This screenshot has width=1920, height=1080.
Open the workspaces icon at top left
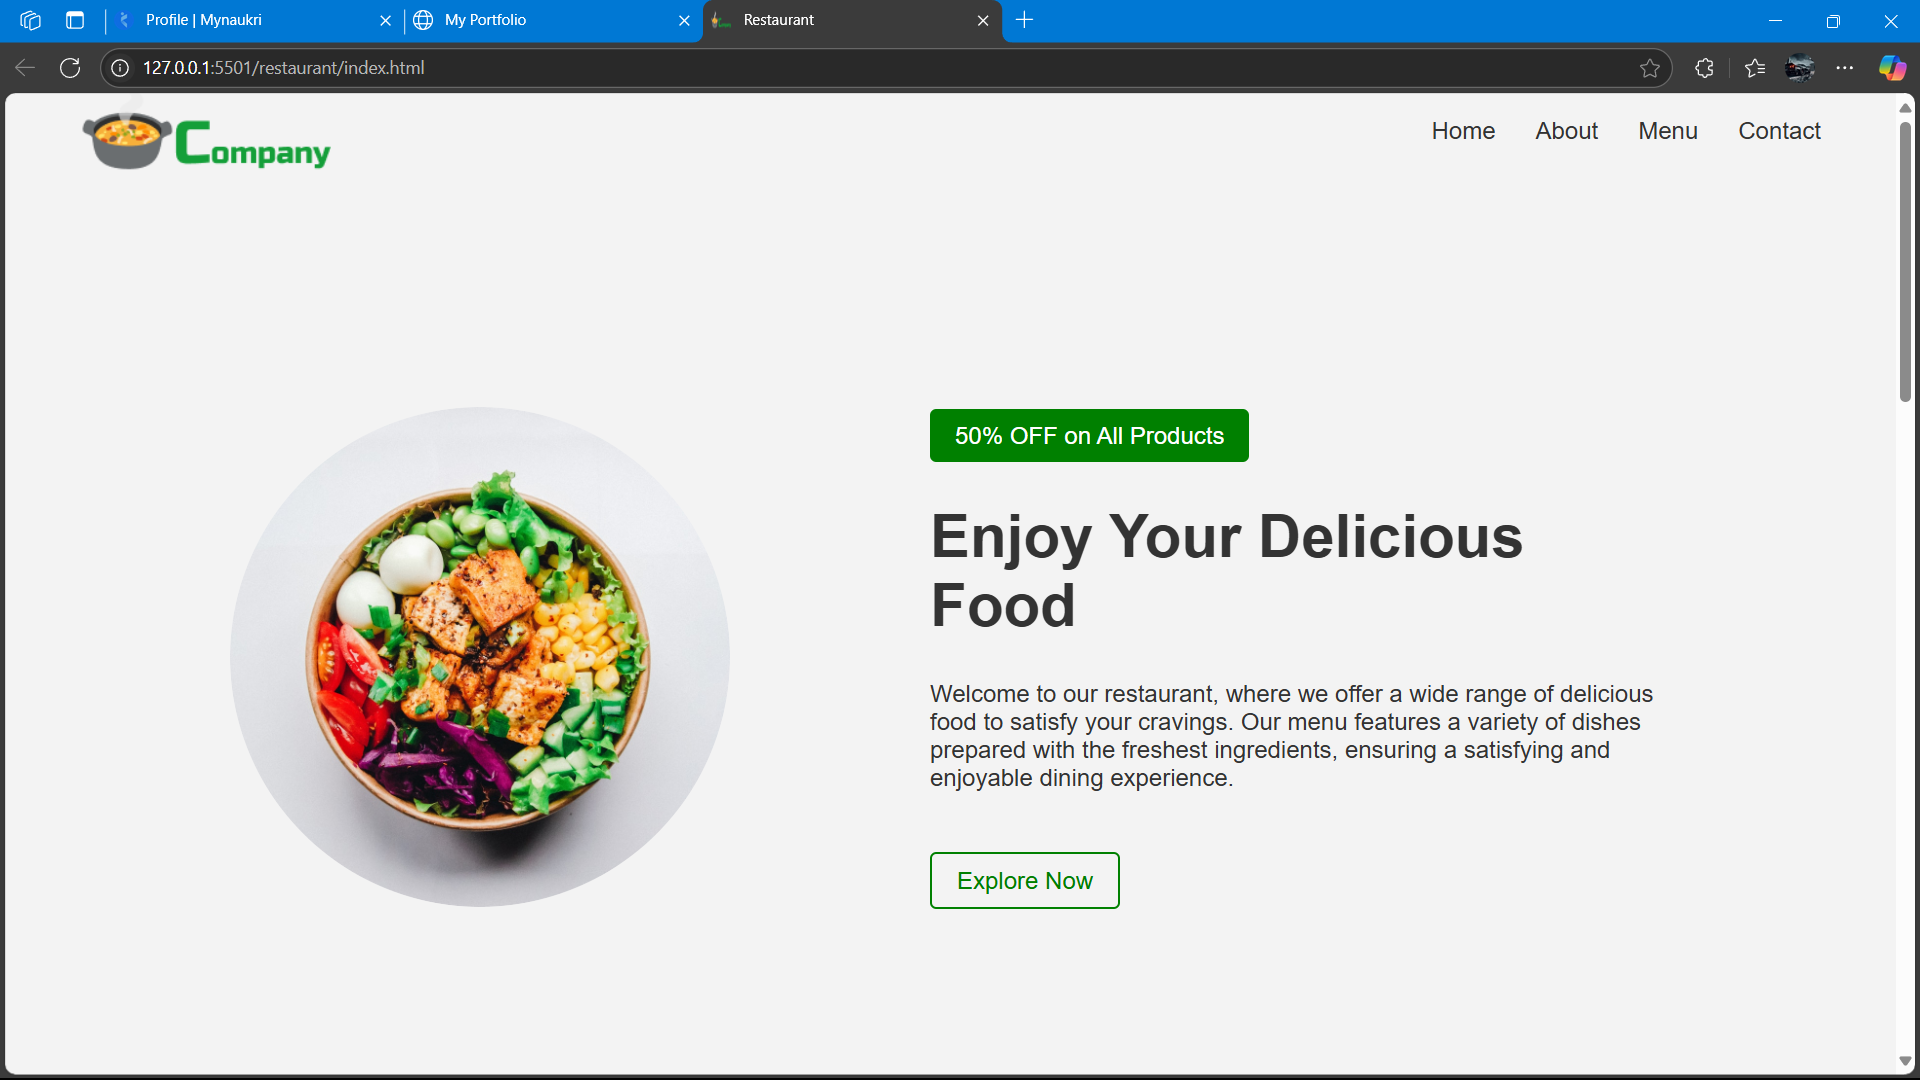(30, 20)
